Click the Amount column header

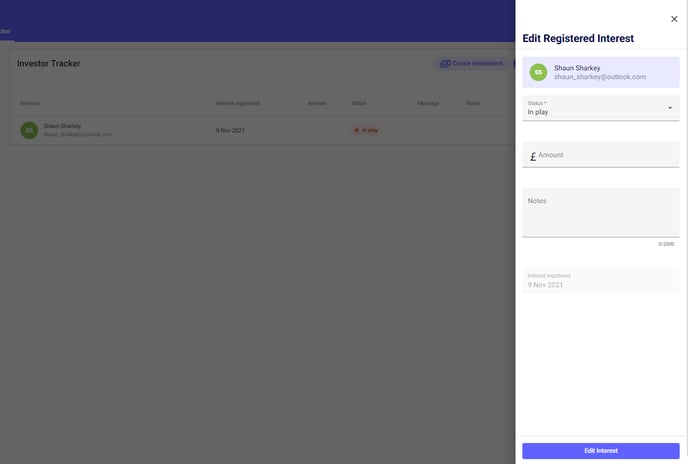317,103
